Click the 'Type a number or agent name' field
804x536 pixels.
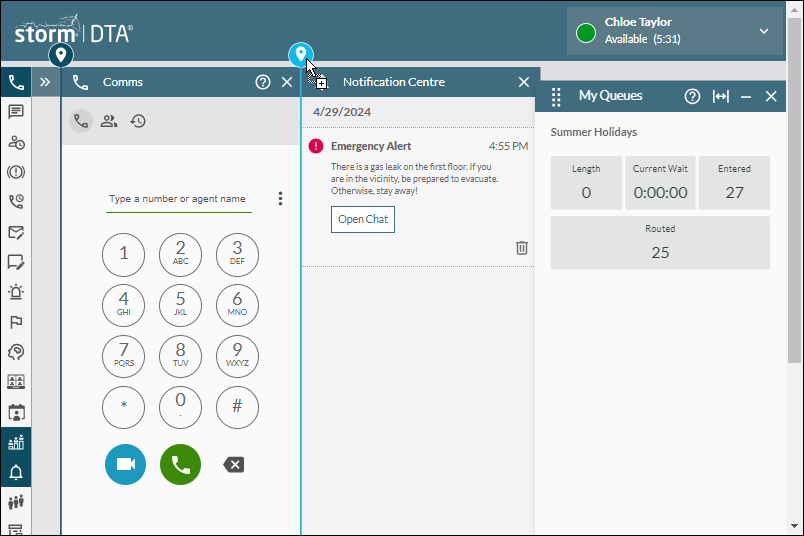179,199
